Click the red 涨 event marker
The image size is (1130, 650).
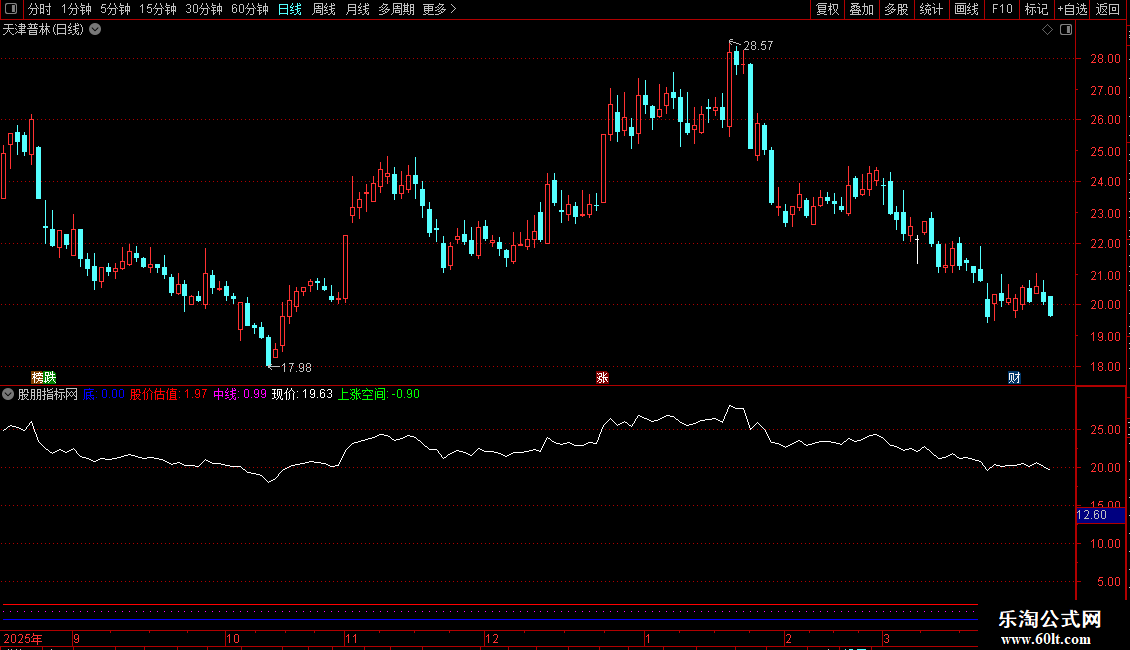pos(602,378)
